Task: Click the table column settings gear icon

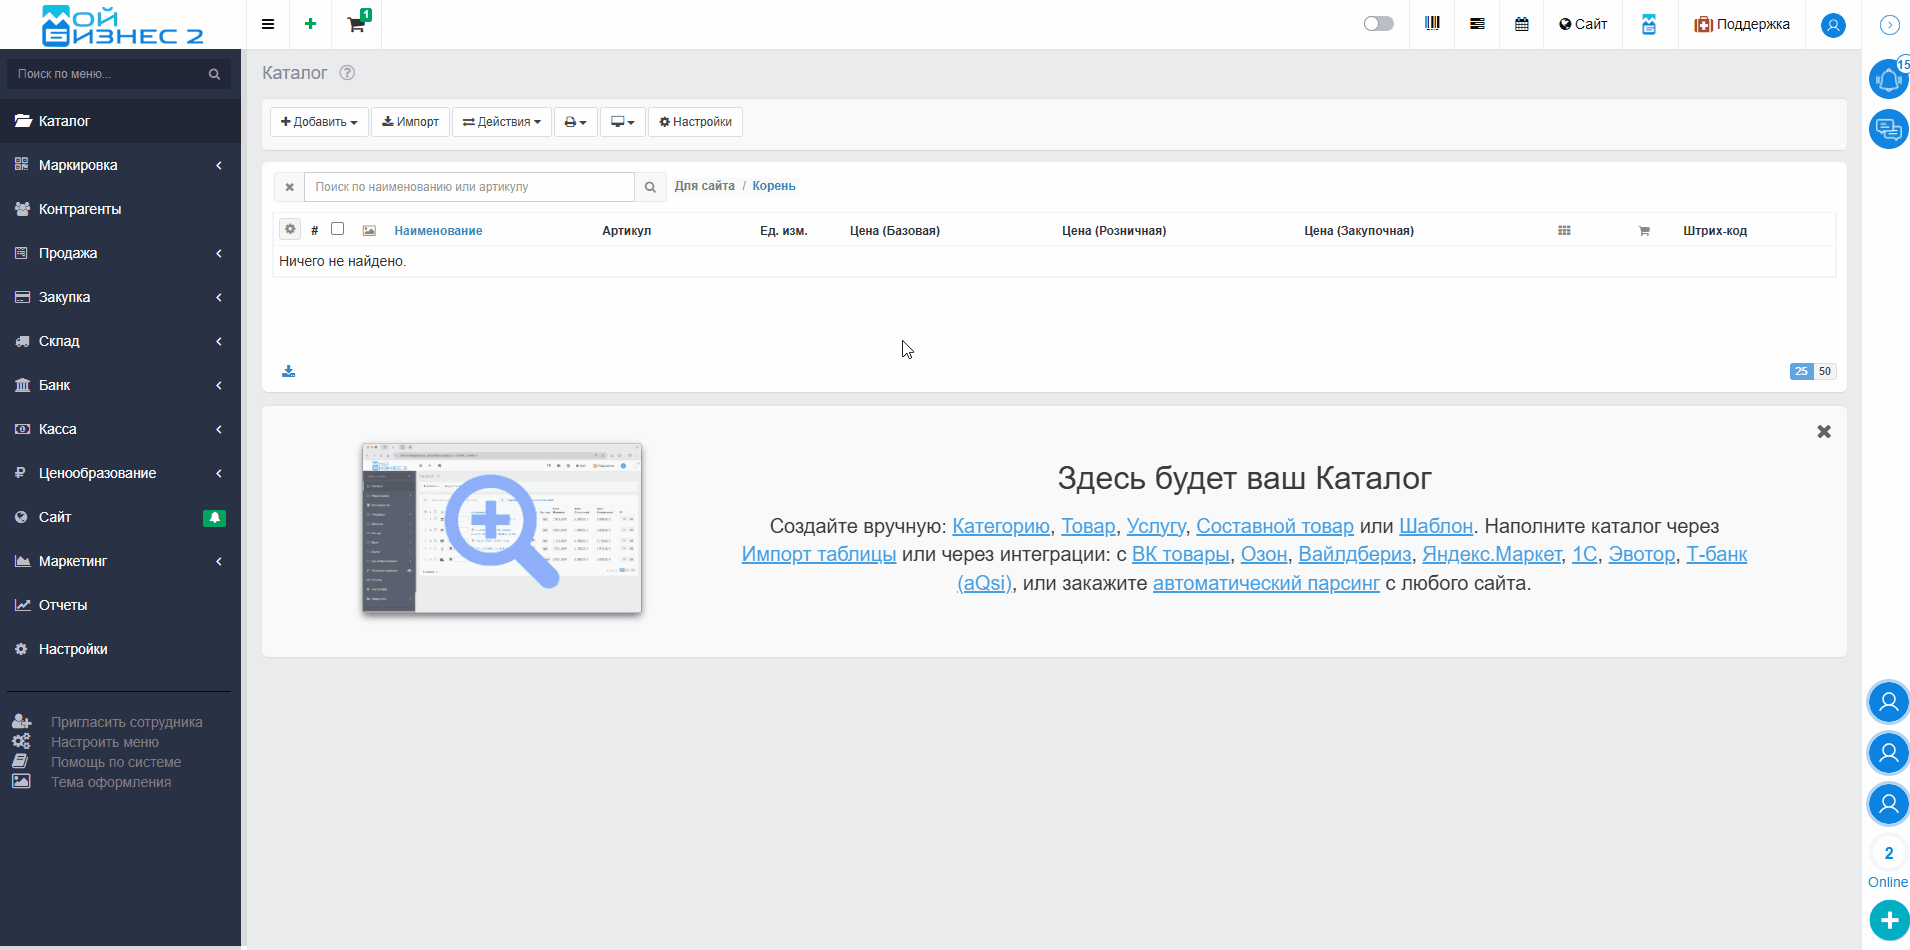Action: coord(290,230)
